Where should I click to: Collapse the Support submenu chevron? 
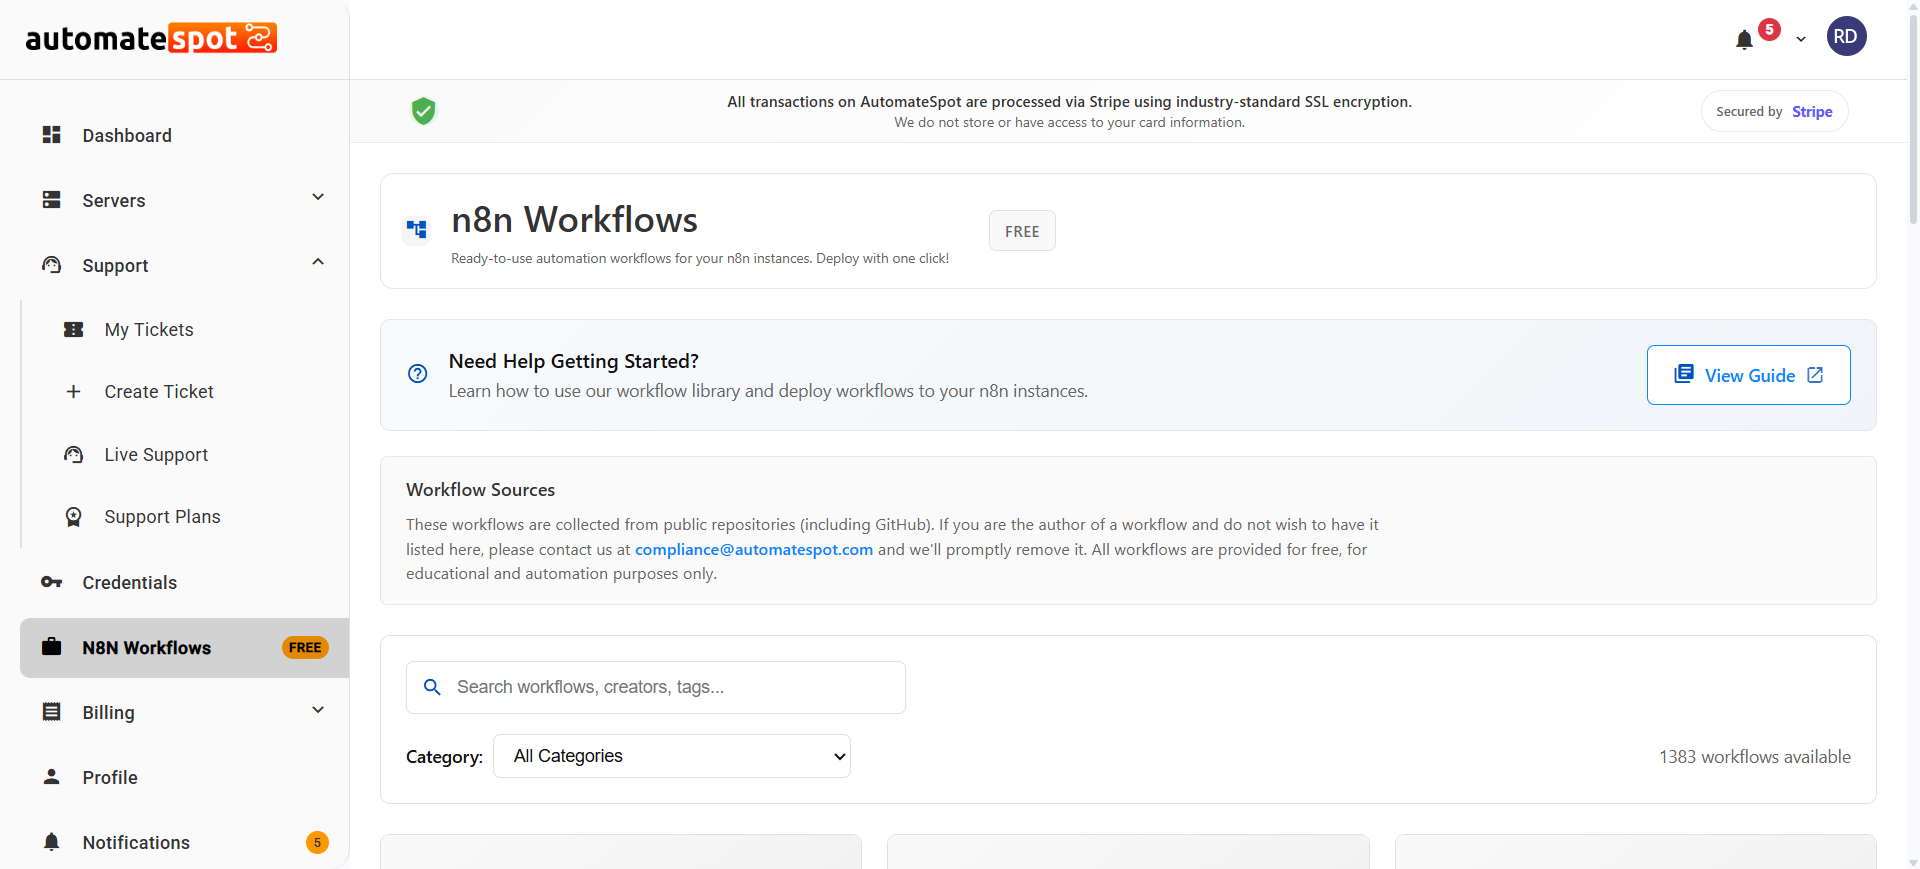coord(318,262)
